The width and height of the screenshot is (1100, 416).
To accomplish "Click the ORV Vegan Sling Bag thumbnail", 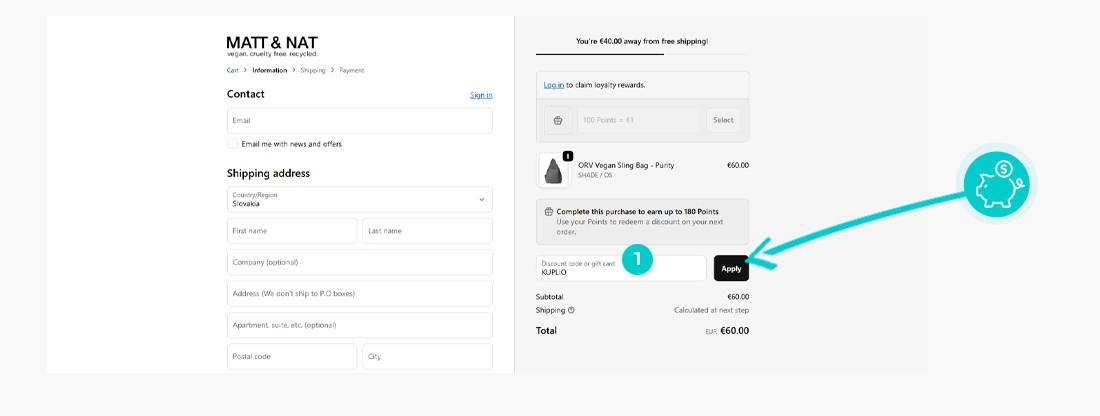I will pyautogui.click(x=554, y=170).
